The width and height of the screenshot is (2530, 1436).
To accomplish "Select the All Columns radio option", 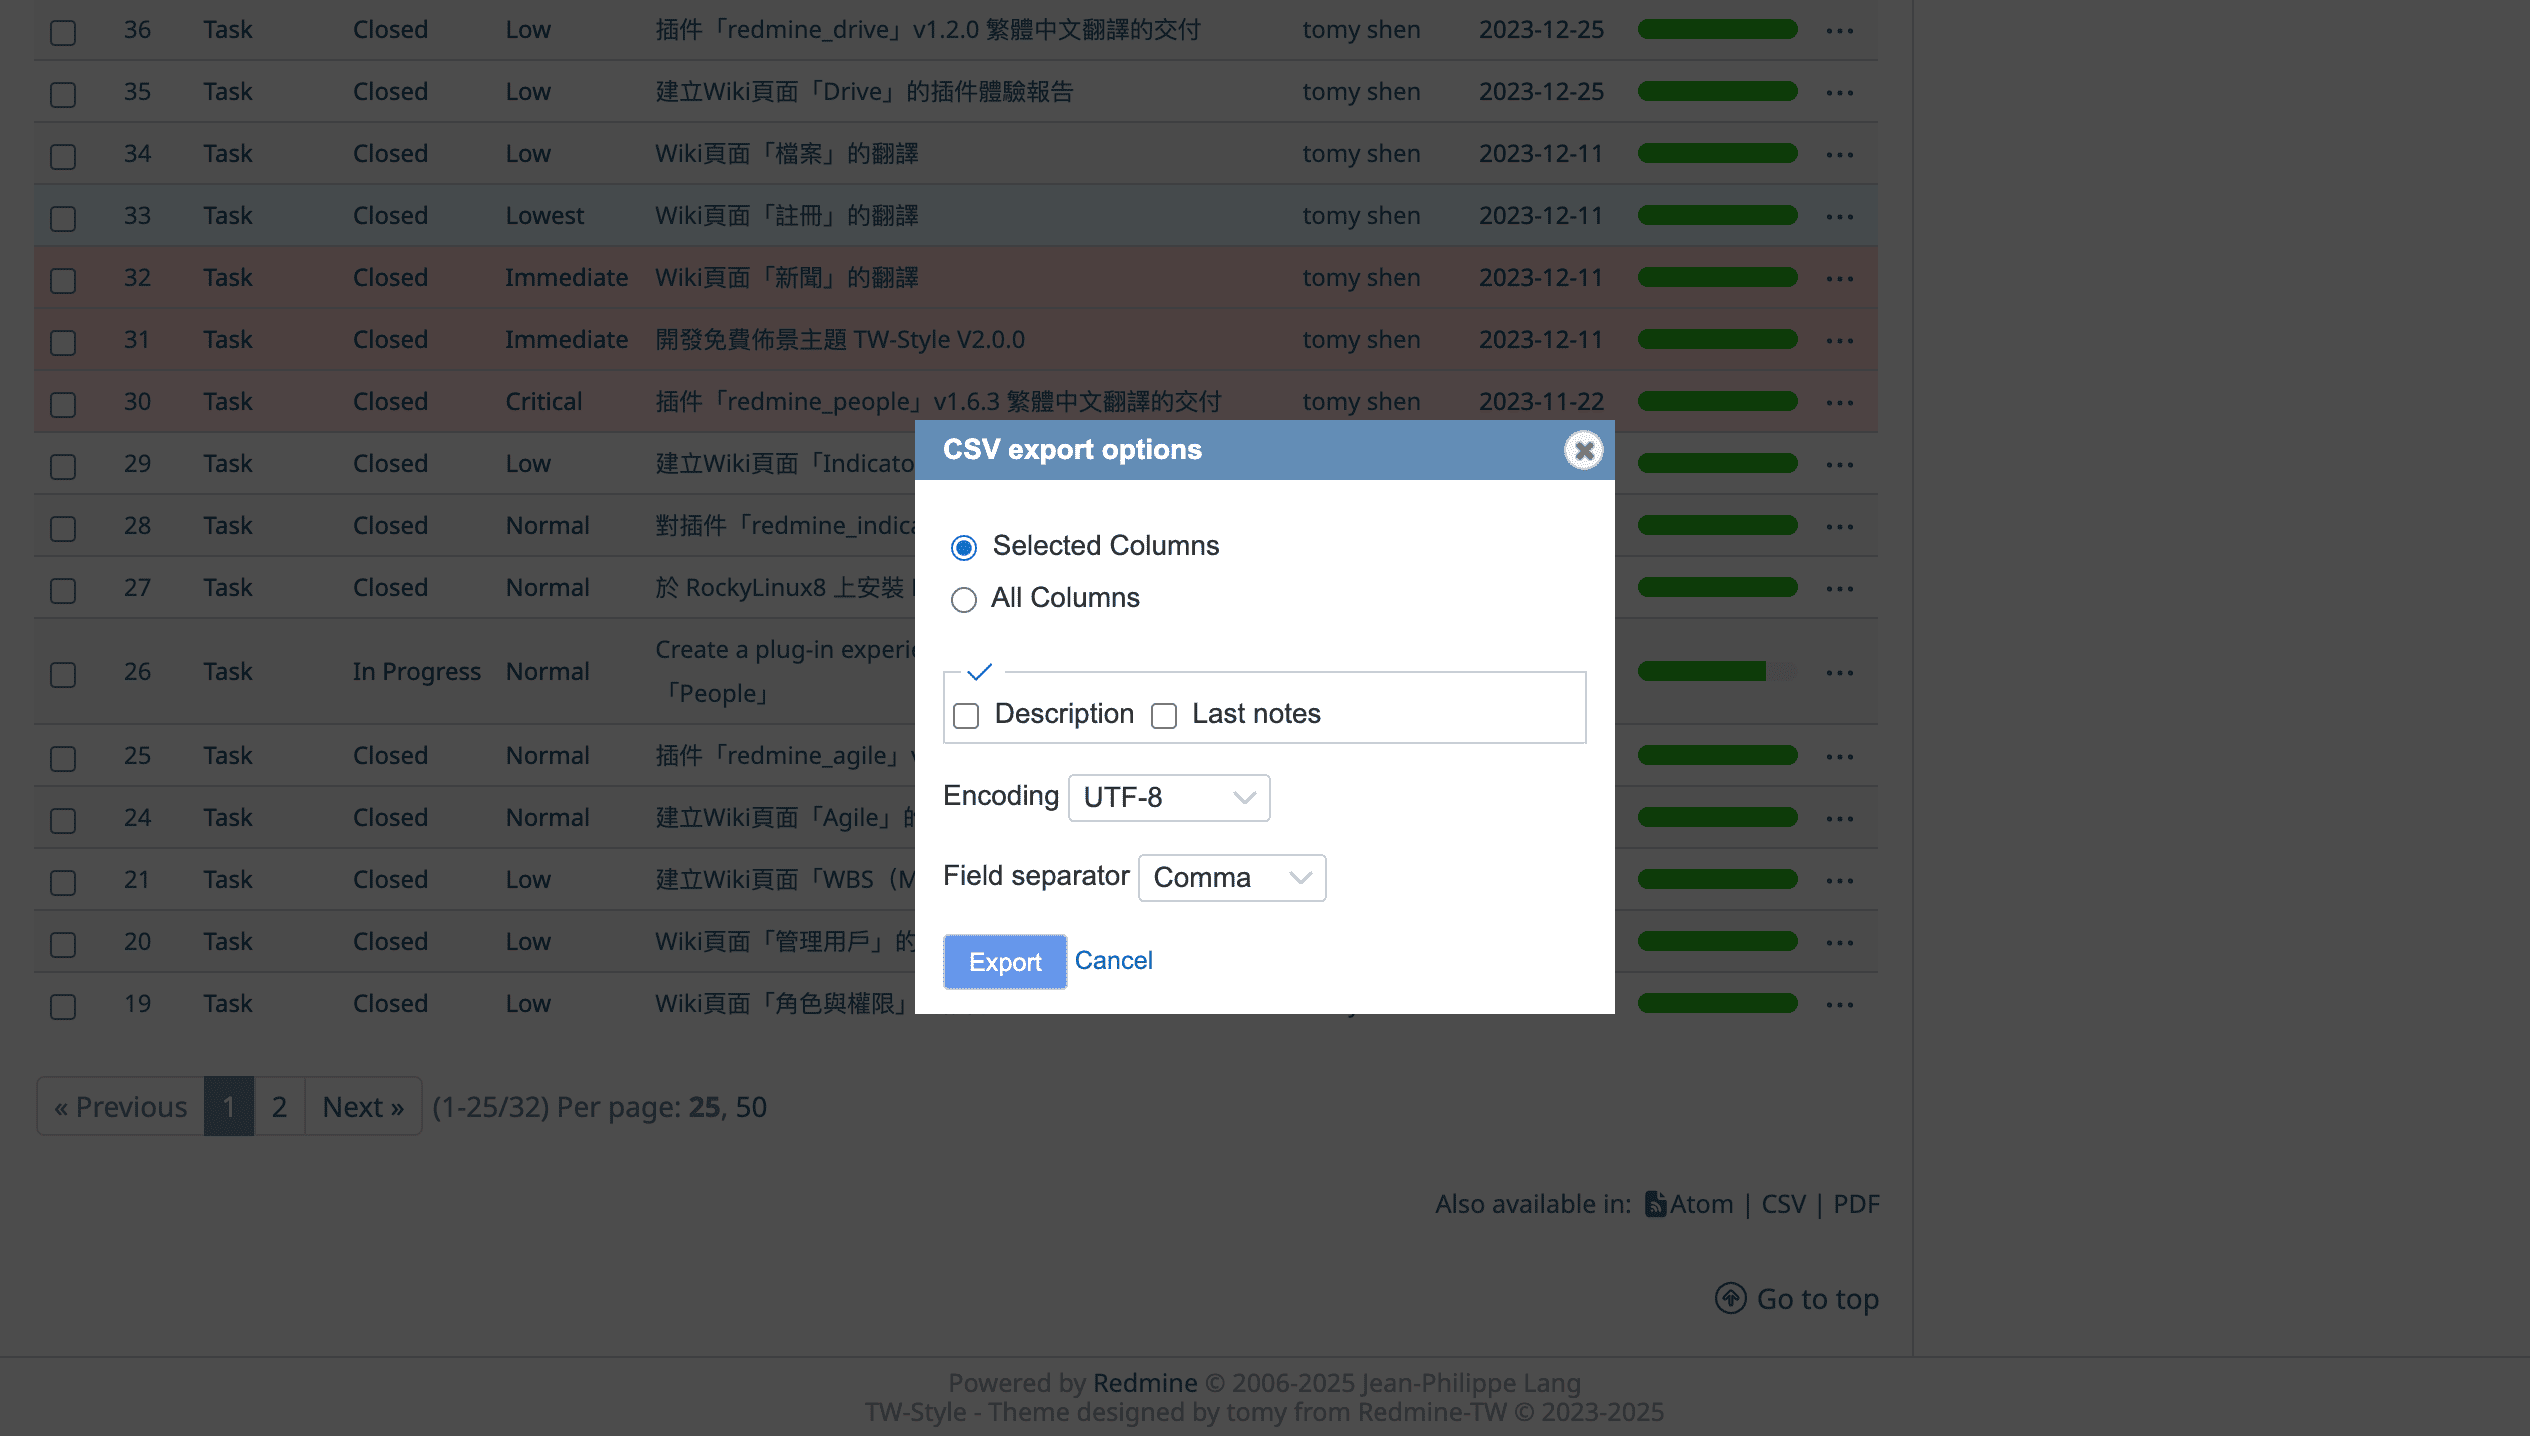I will coord(963,600).
